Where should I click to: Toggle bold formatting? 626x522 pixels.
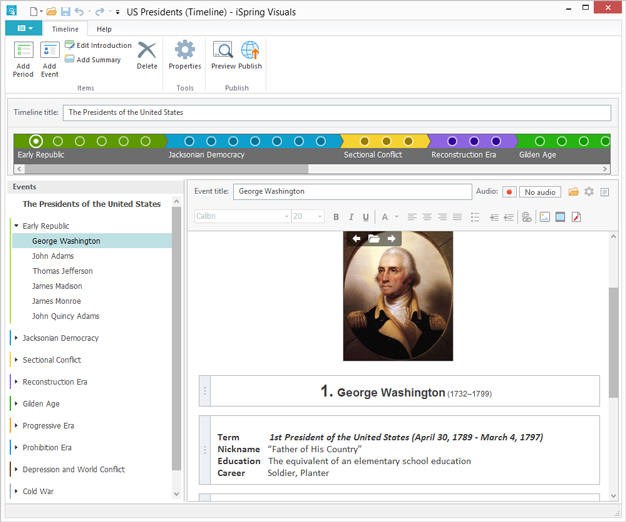pyautogui.click(x=336, y=217)
